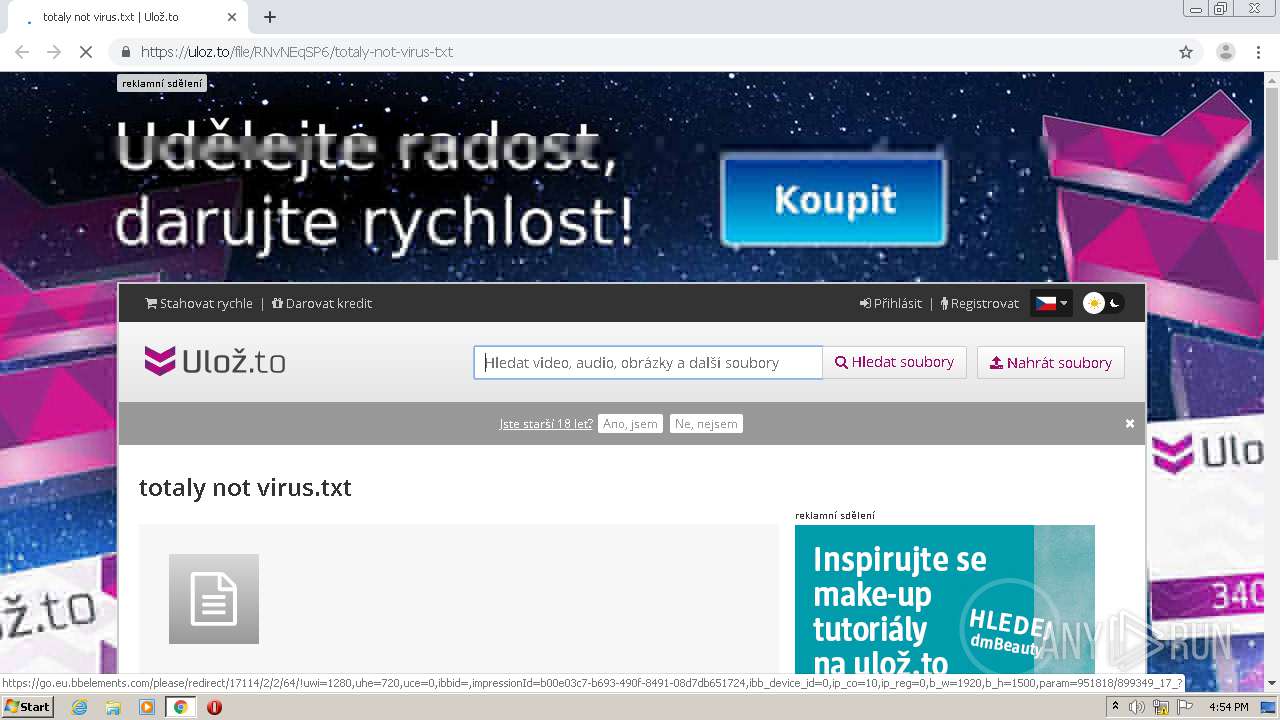Image resolution: width=1280 pixels, height=720 pixels.
Task: Dismiss the age confirmation bar
Action: [x=1130, y=424]
